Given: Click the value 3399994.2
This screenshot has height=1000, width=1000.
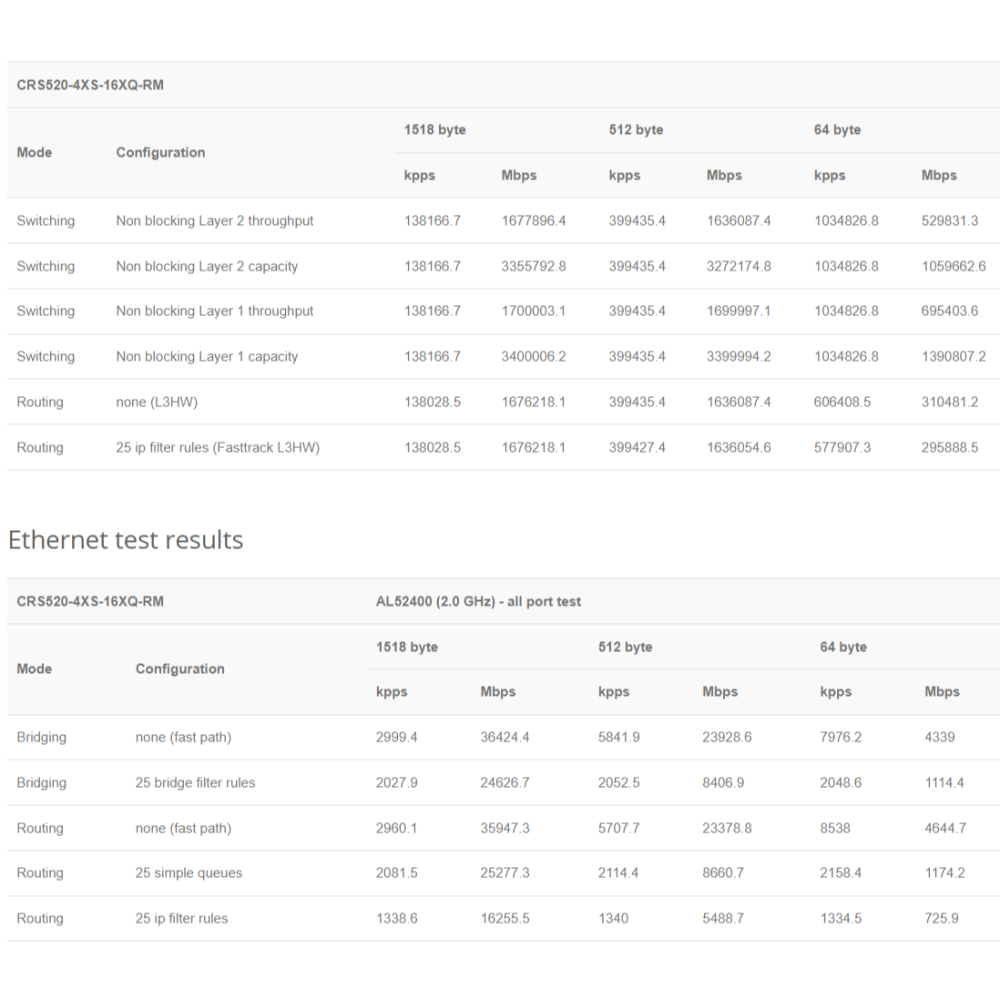Looking at the screenshot, I should click(739, 357).
